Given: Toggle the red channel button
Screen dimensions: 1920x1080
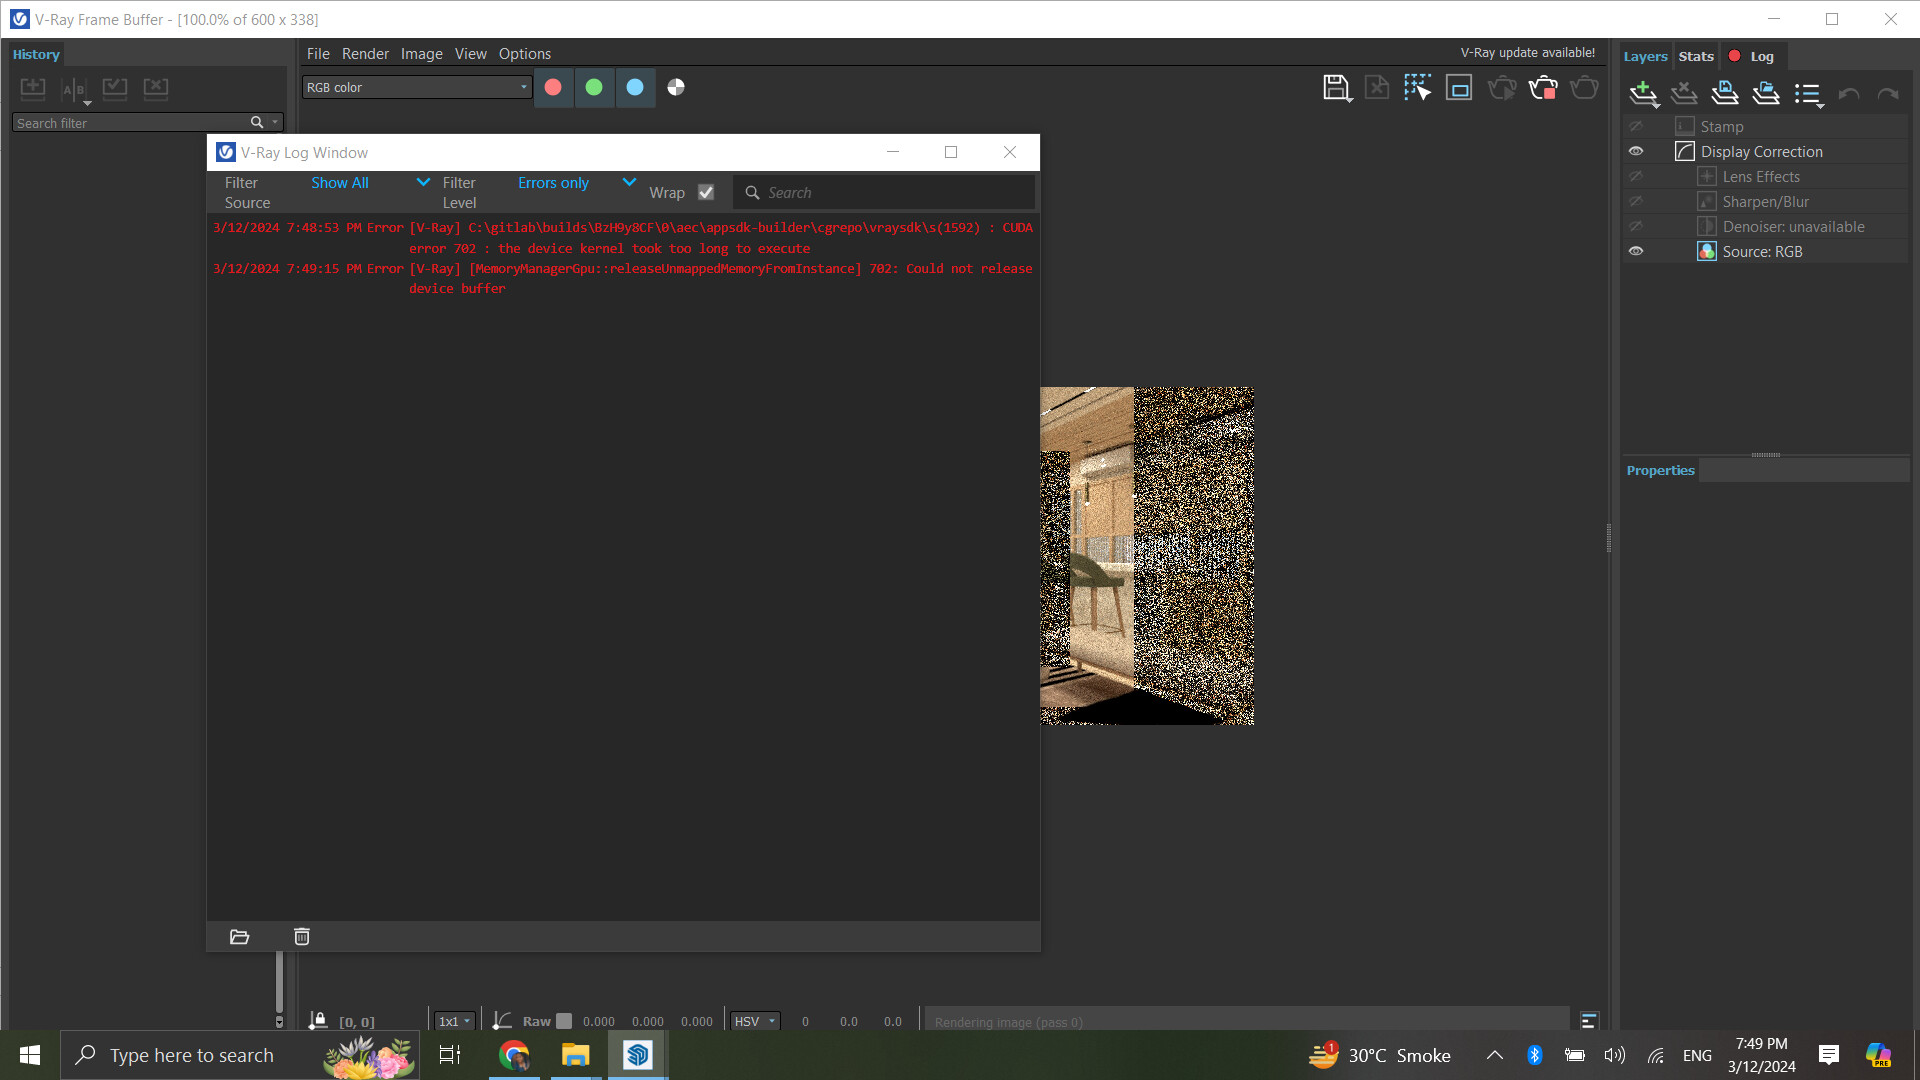Looking at the screenshot, I should pyautogui.click(x=553, y=88).
